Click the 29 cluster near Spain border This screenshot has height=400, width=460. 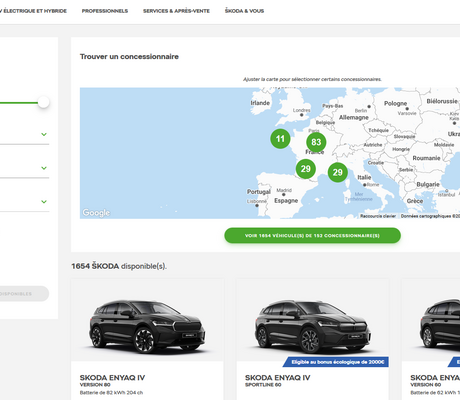pyautogui.click(x=306, y=169)
